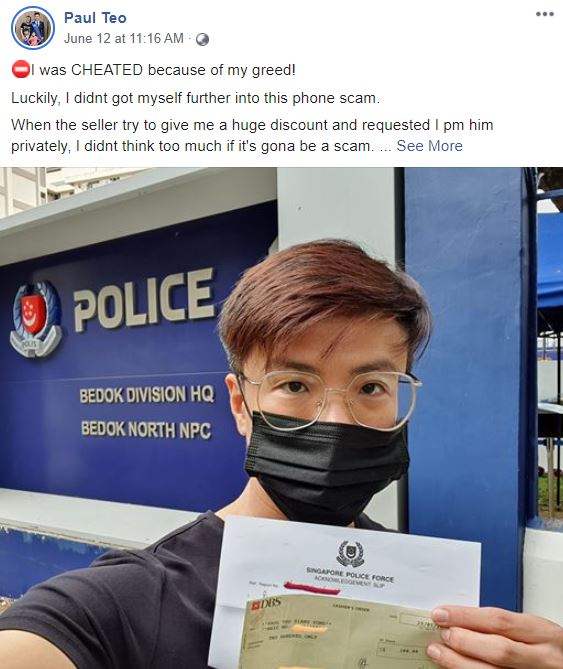Open the June 12 at 11:16 AM timestamp
563x669 pixels.
tap(124, 38)
